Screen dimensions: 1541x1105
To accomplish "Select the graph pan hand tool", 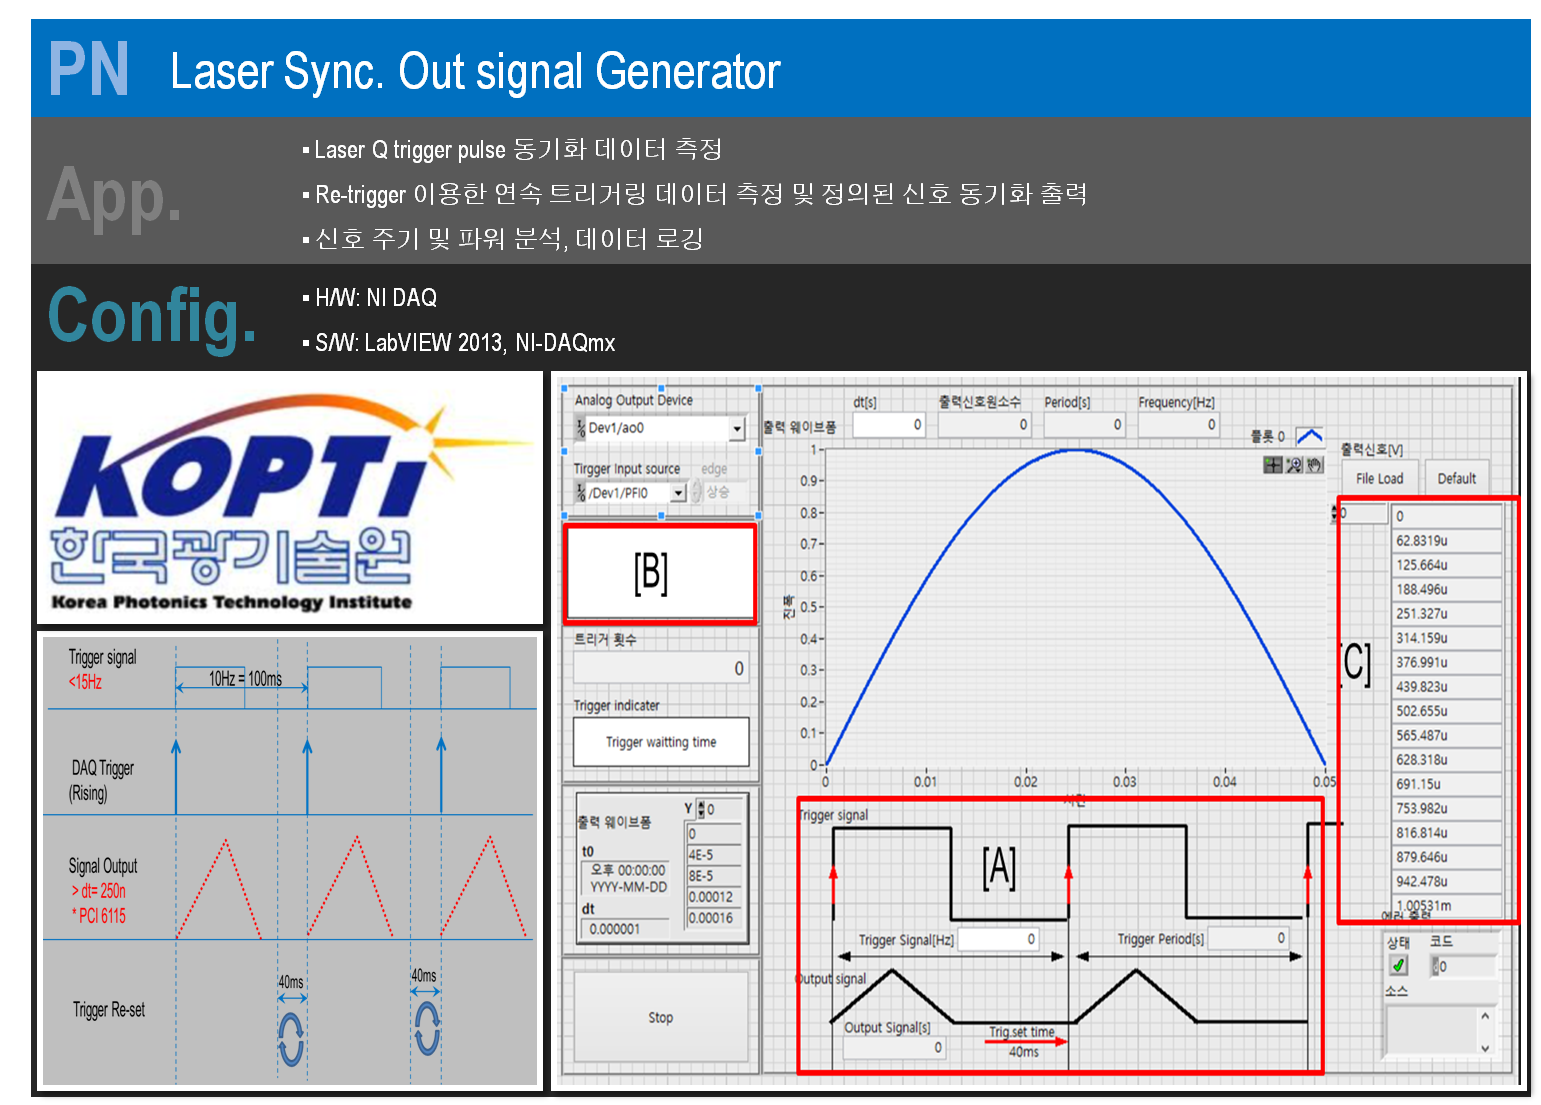I will click(1314, 465).
